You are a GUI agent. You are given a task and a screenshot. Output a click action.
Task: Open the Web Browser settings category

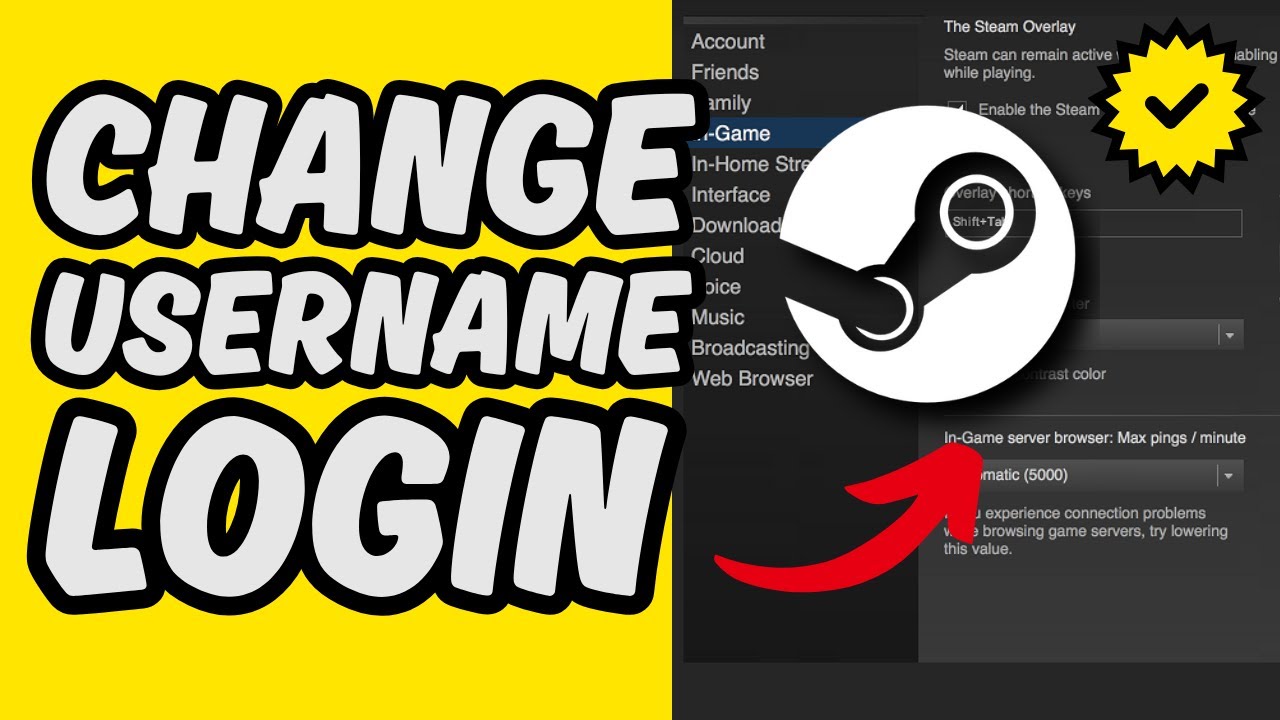tap(752, 379)
